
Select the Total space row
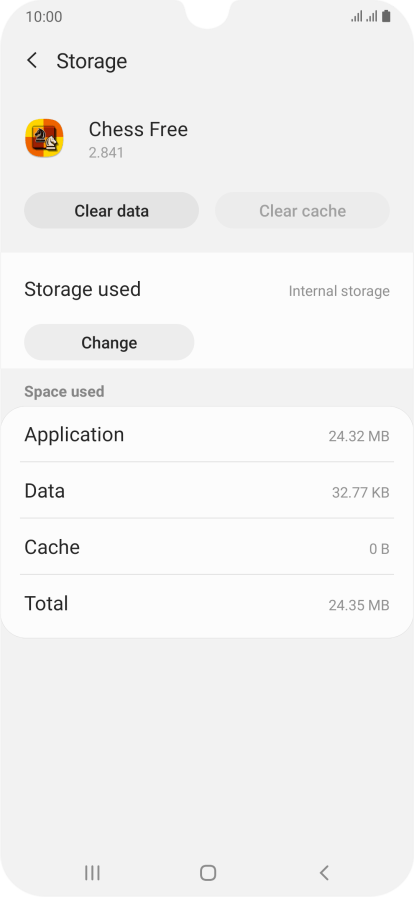click(x=207, y=604)
